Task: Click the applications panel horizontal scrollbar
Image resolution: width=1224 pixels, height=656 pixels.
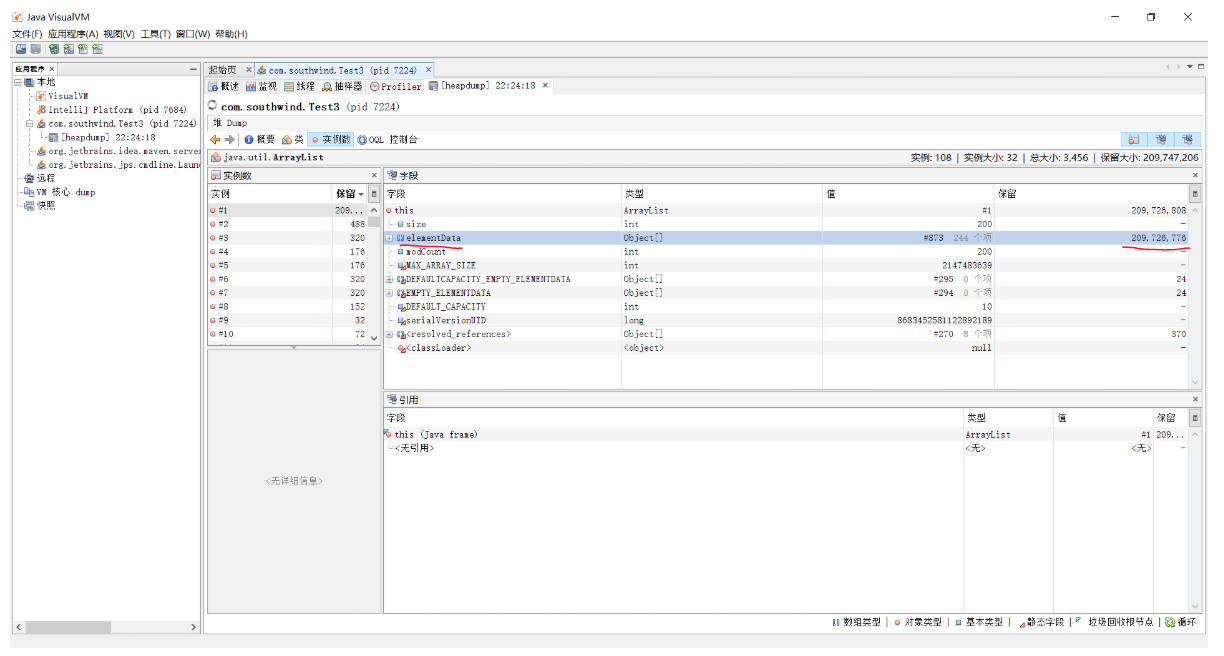Action: point(106,627)
